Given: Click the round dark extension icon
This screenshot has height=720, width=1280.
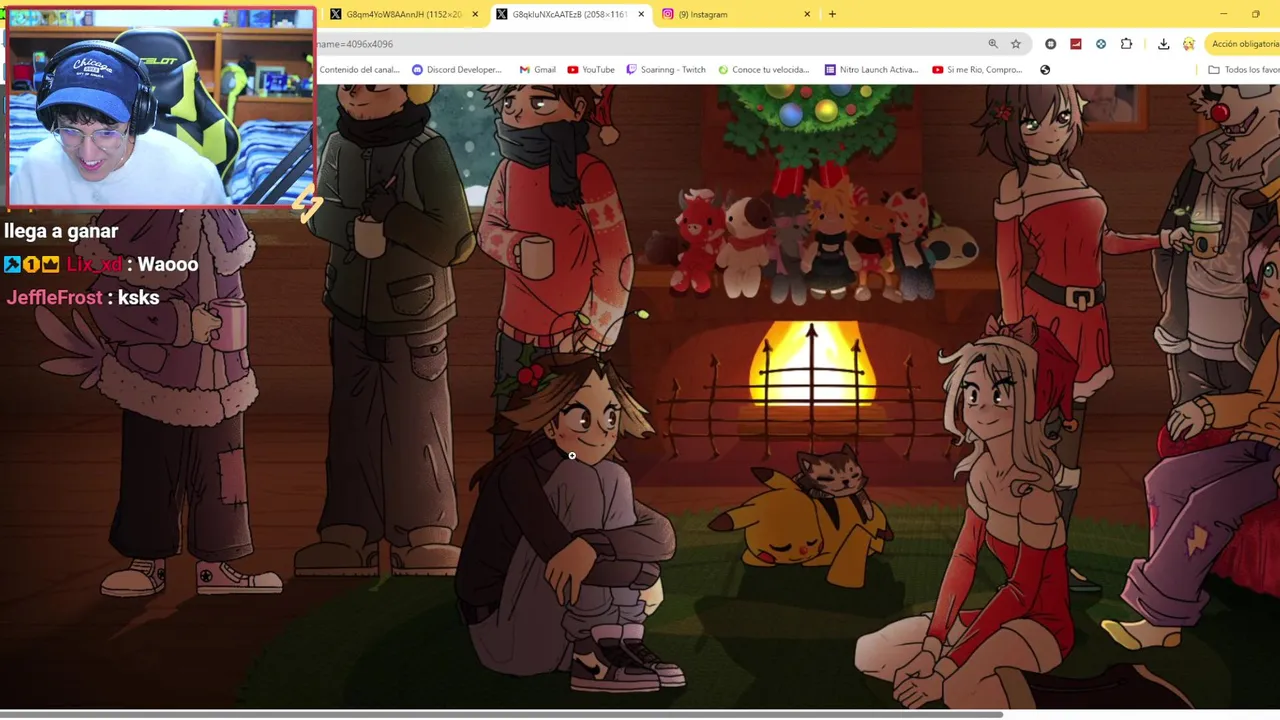Looking at the screenshot, I should click(1050, 44).
